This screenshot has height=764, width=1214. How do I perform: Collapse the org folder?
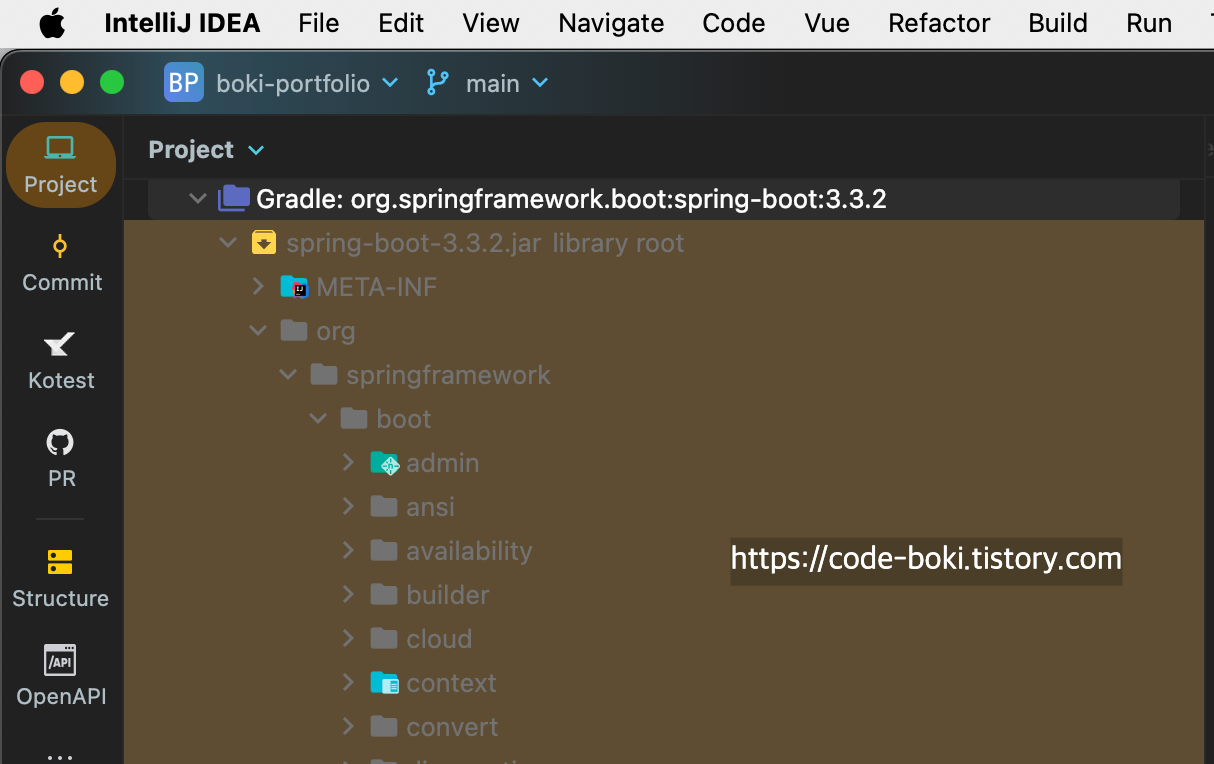258,331
